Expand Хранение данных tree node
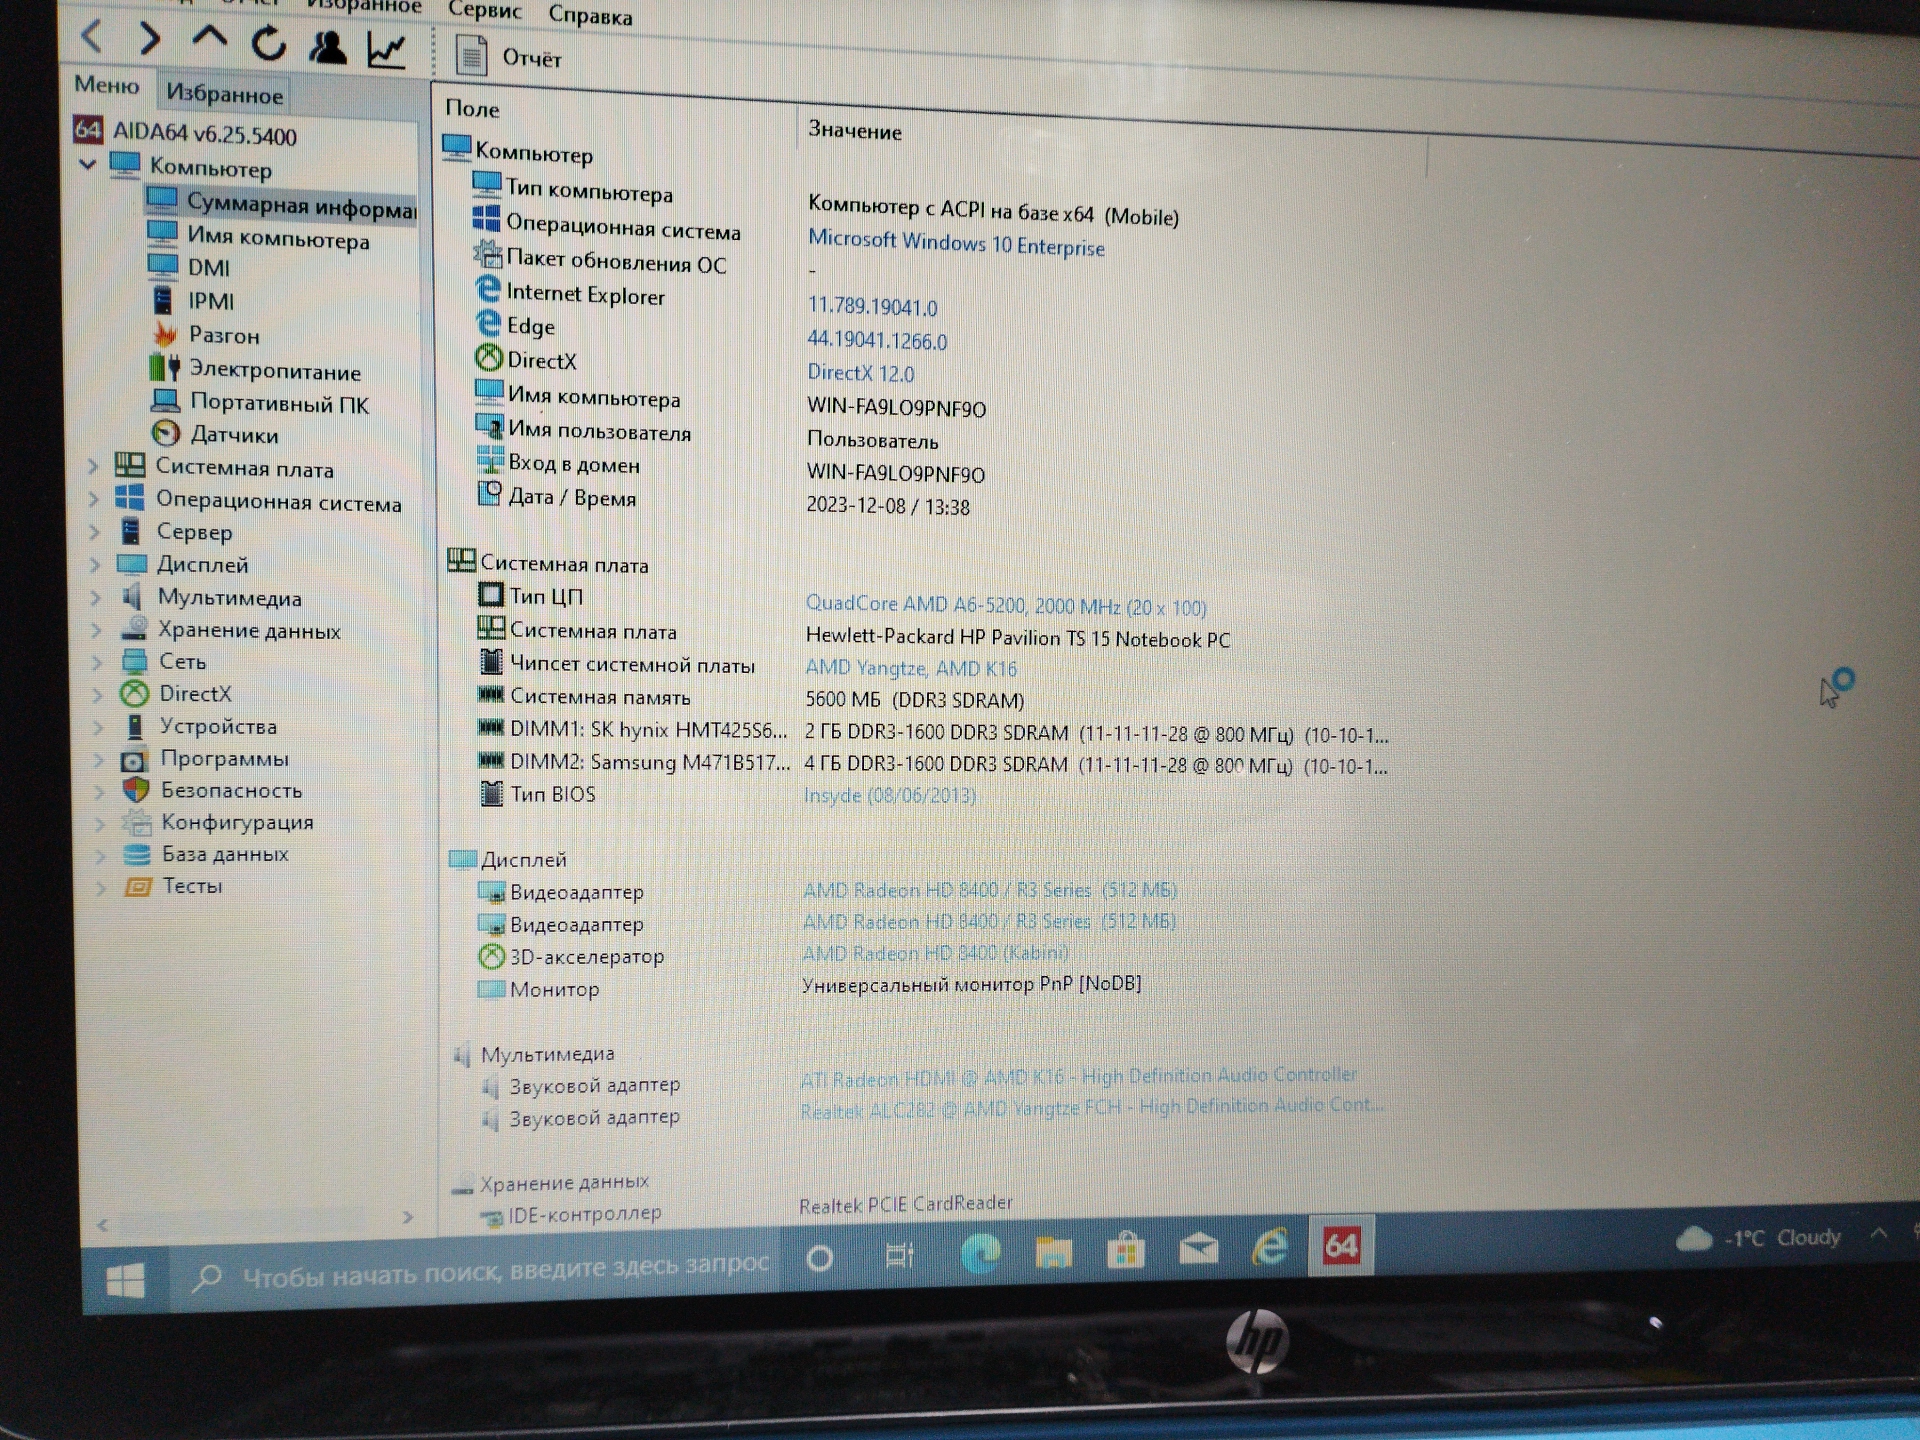The image size is (1920, 1440). pos(97,630)
